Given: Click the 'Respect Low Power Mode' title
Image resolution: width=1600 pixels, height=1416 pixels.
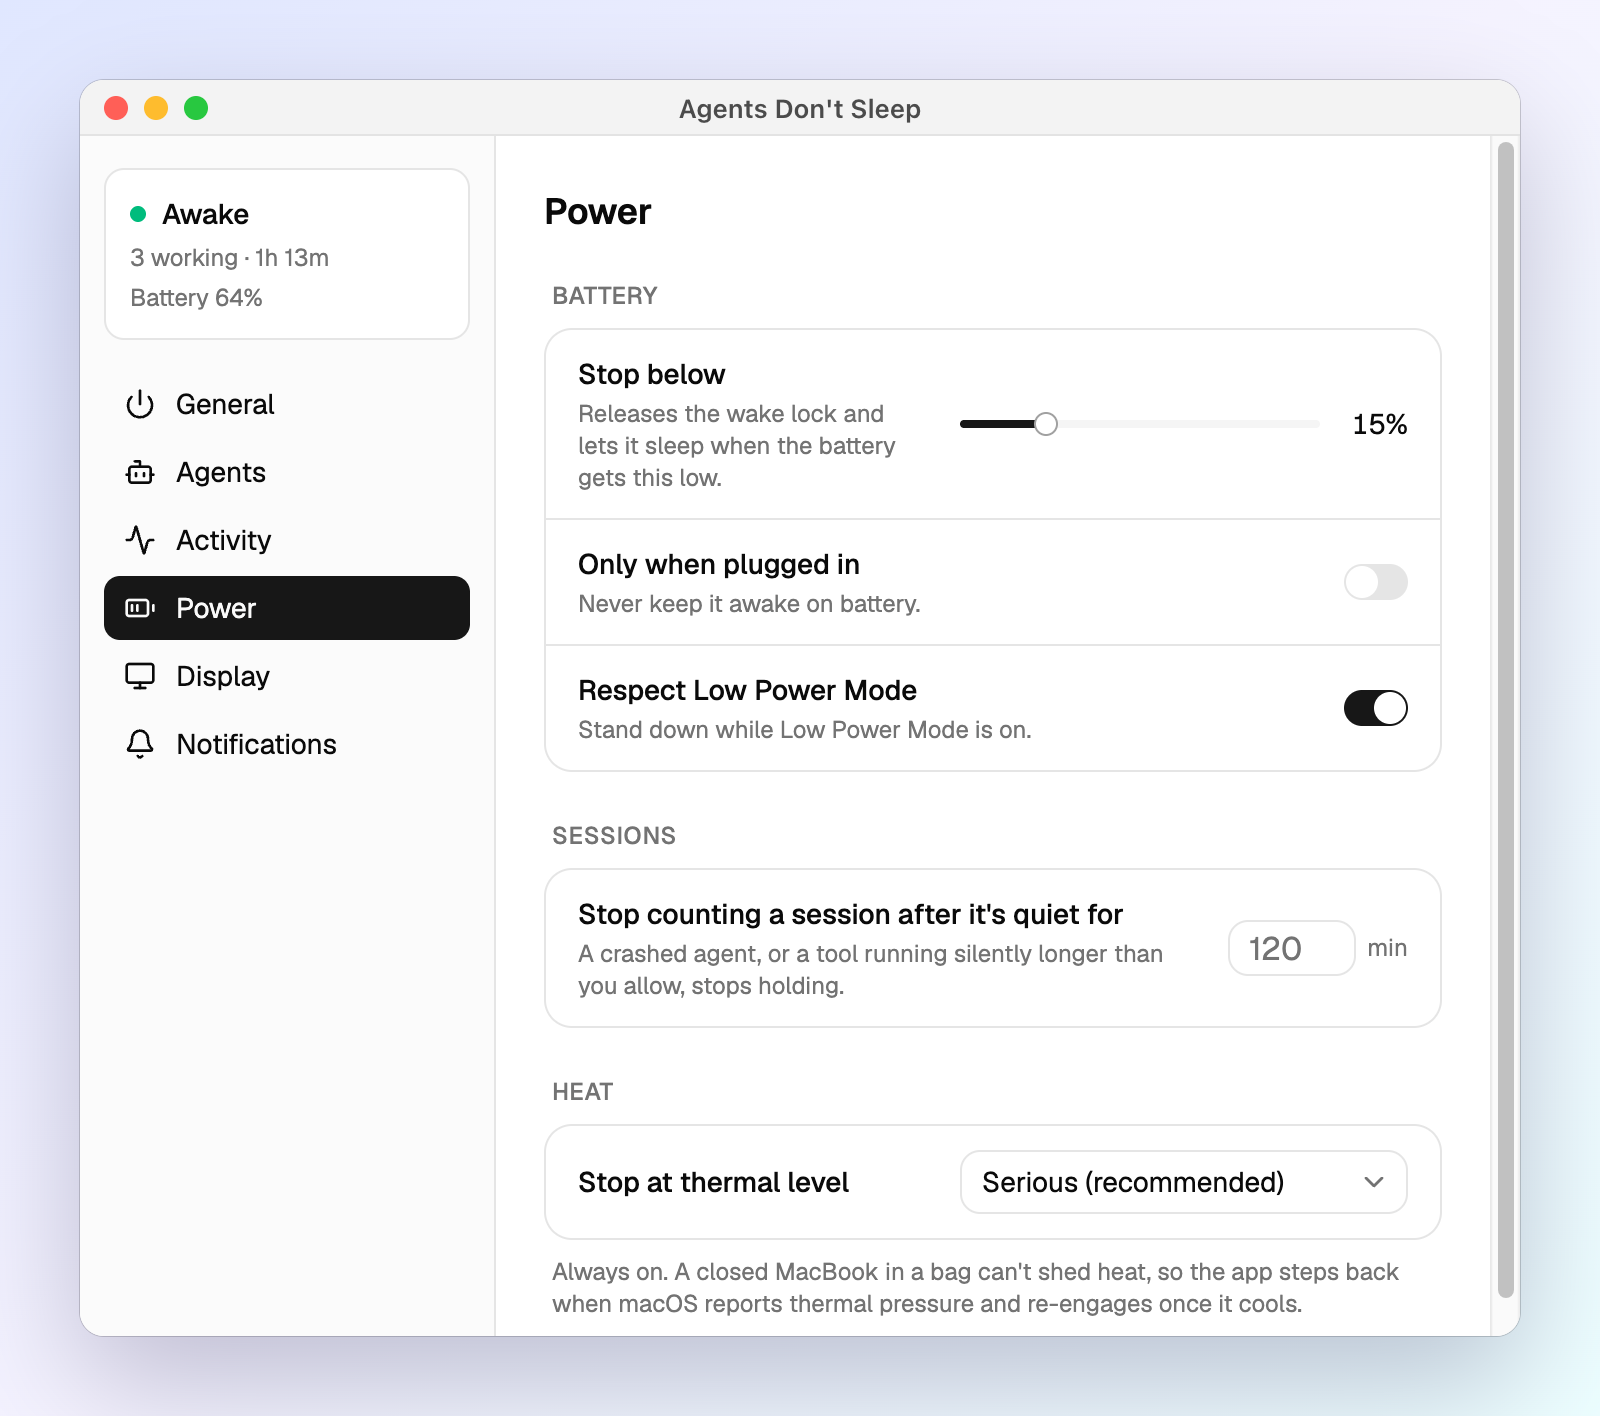Looking at the screenshot, I should tap(748, 690).
